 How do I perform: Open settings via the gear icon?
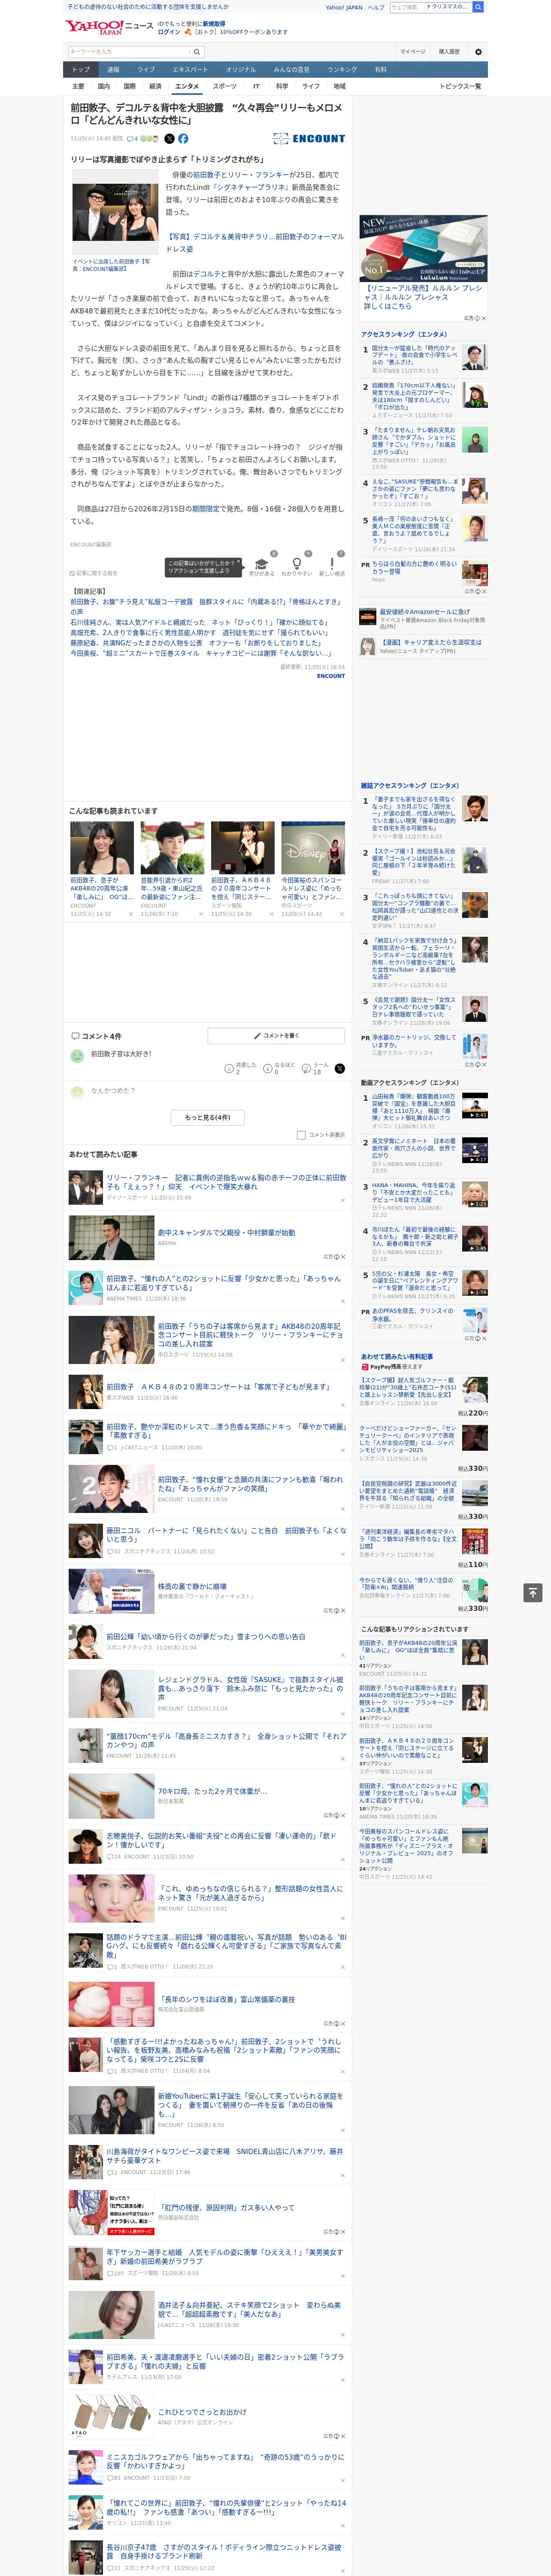pyautogui.click(x=478, y=52)
